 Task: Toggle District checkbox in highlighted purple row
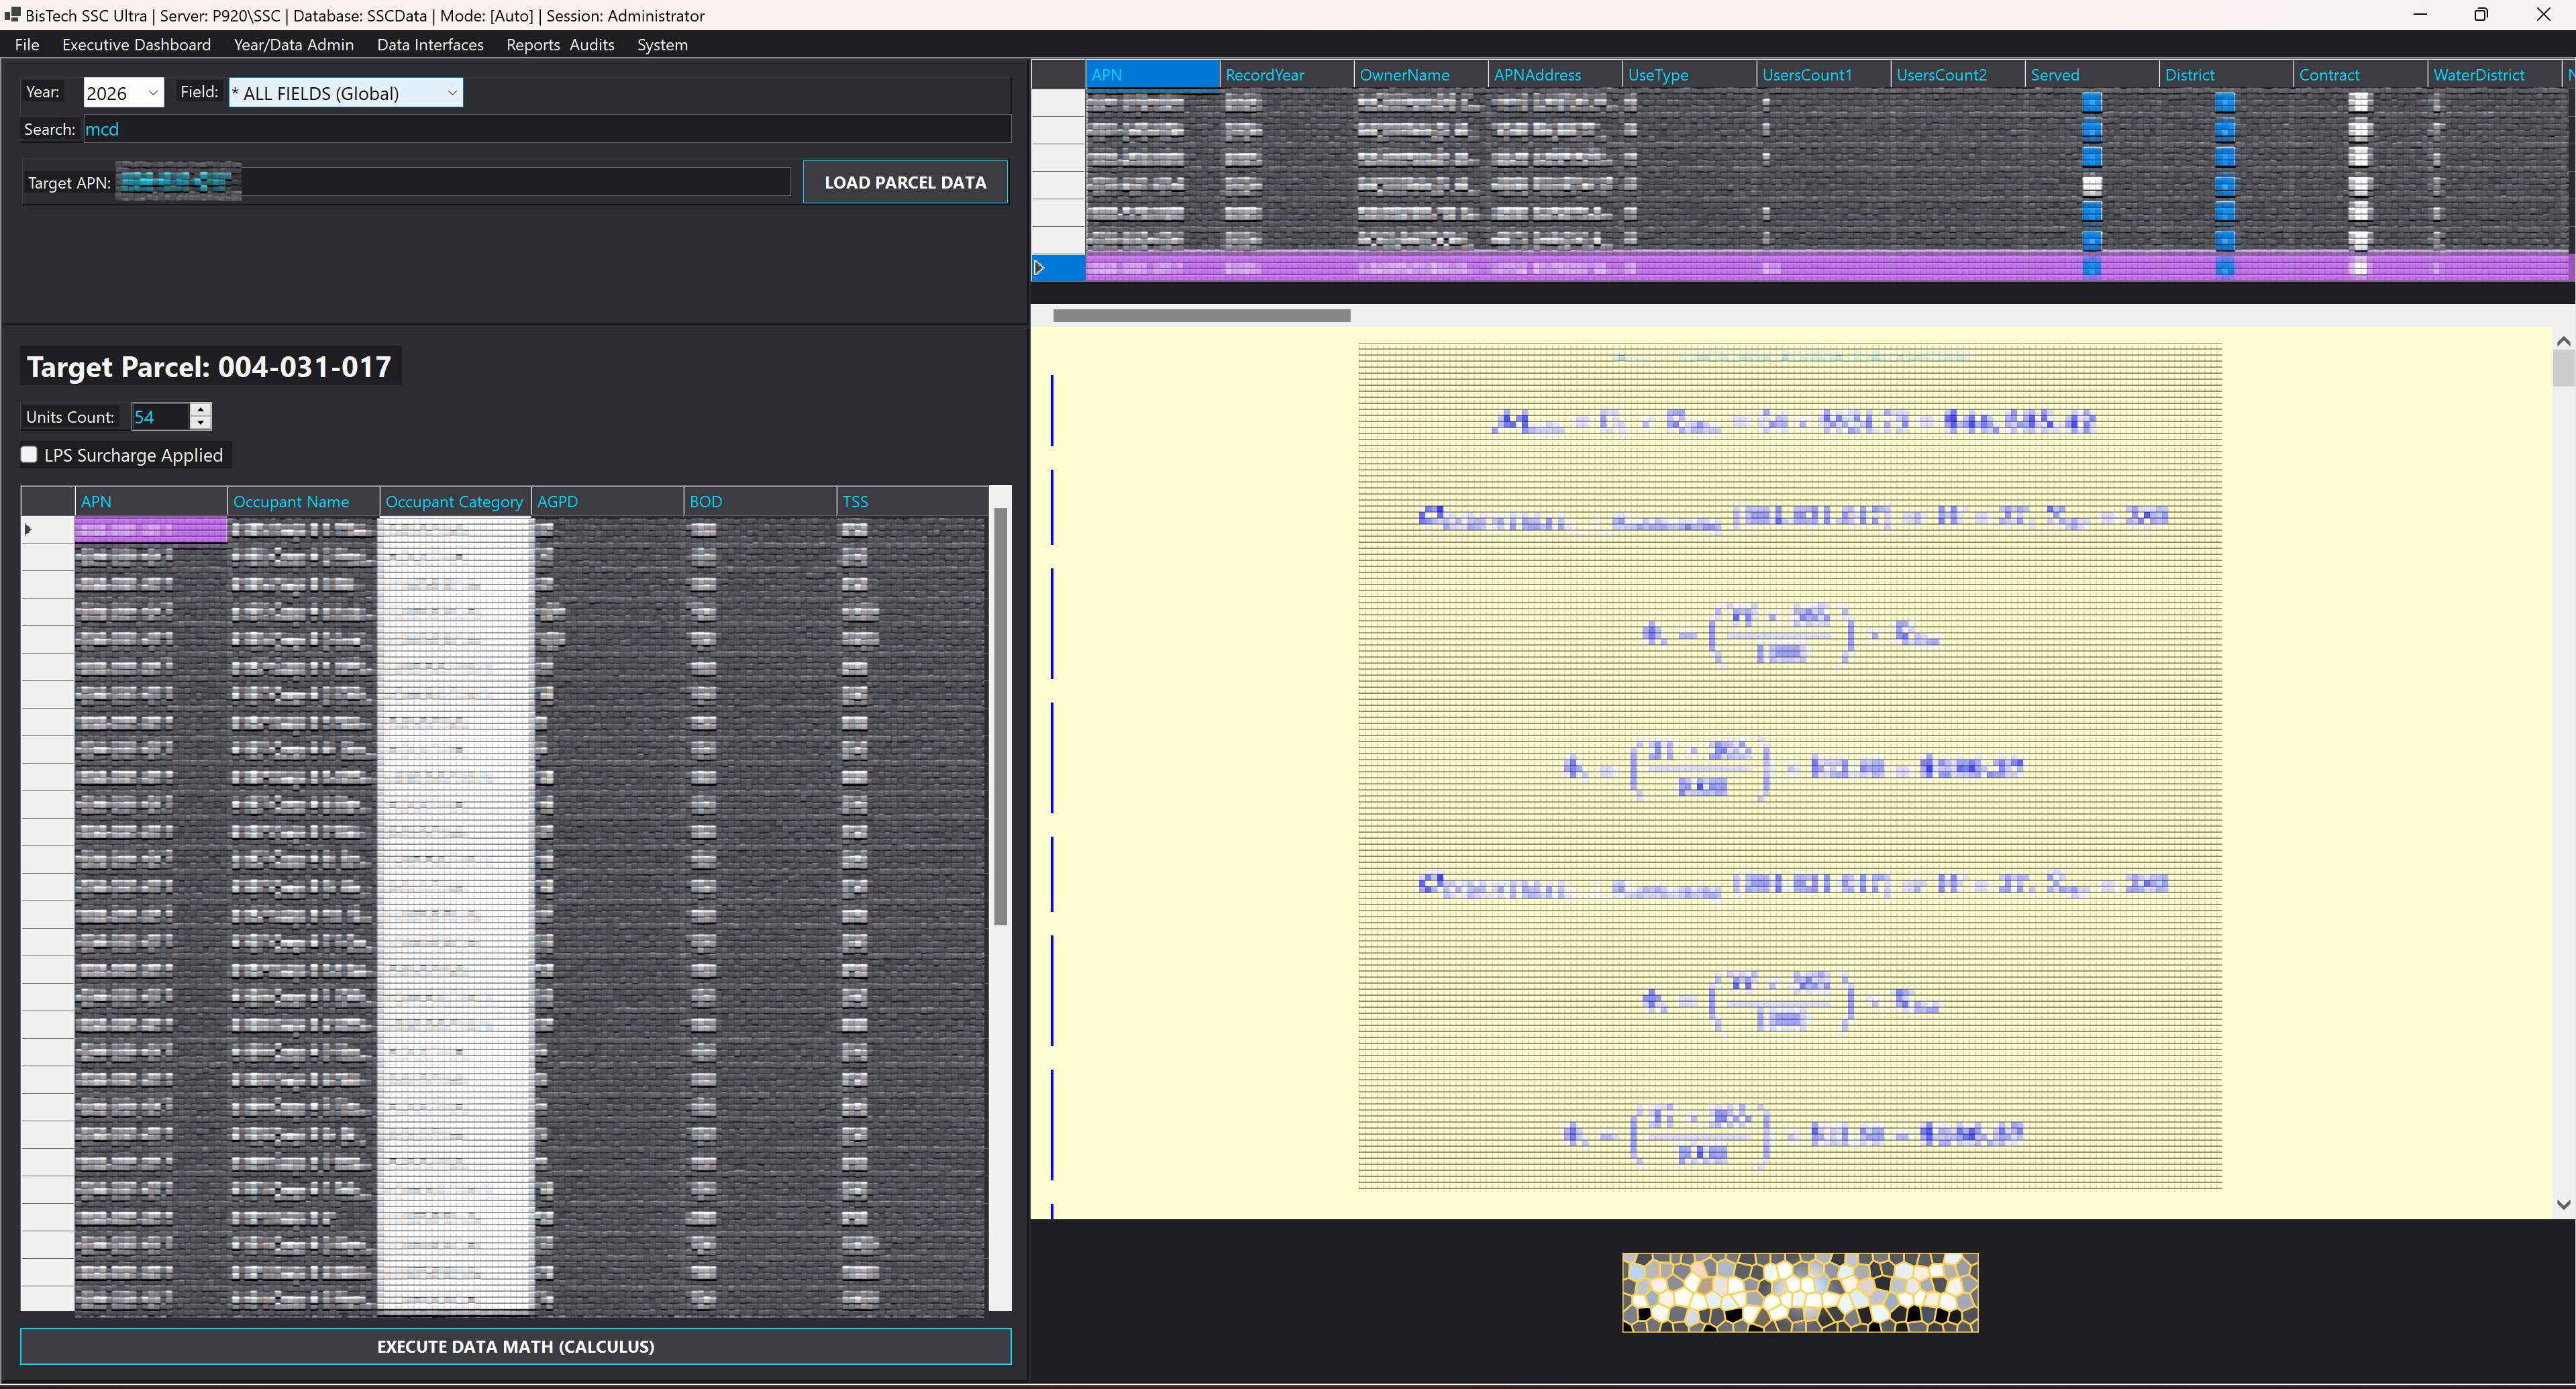coord(2225,267)
